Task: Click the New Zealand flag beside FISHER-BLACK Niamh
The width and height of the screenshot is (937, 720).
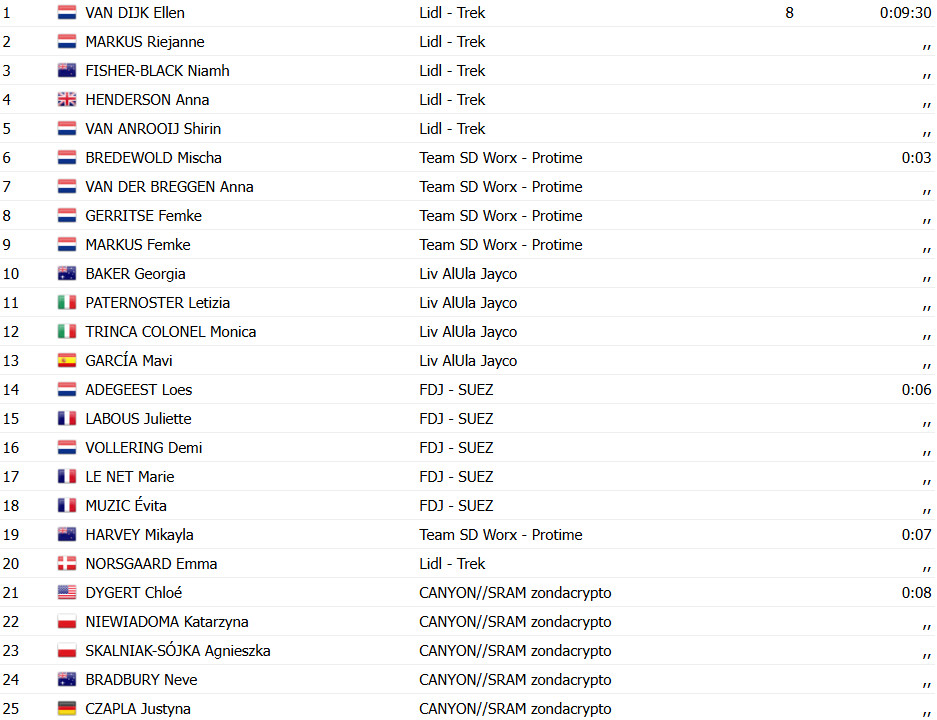Action: tap(67, 71)
